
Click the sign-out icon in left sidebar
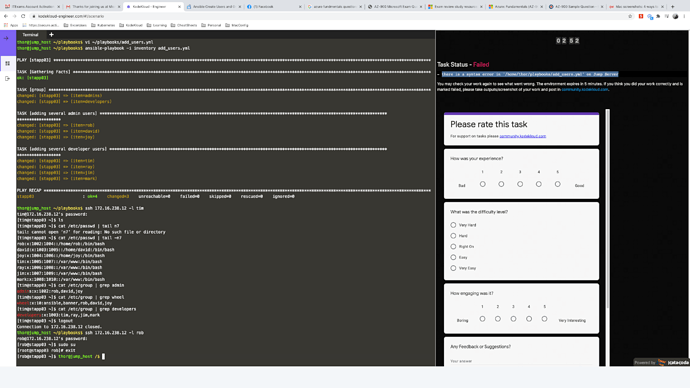(7, 78)
